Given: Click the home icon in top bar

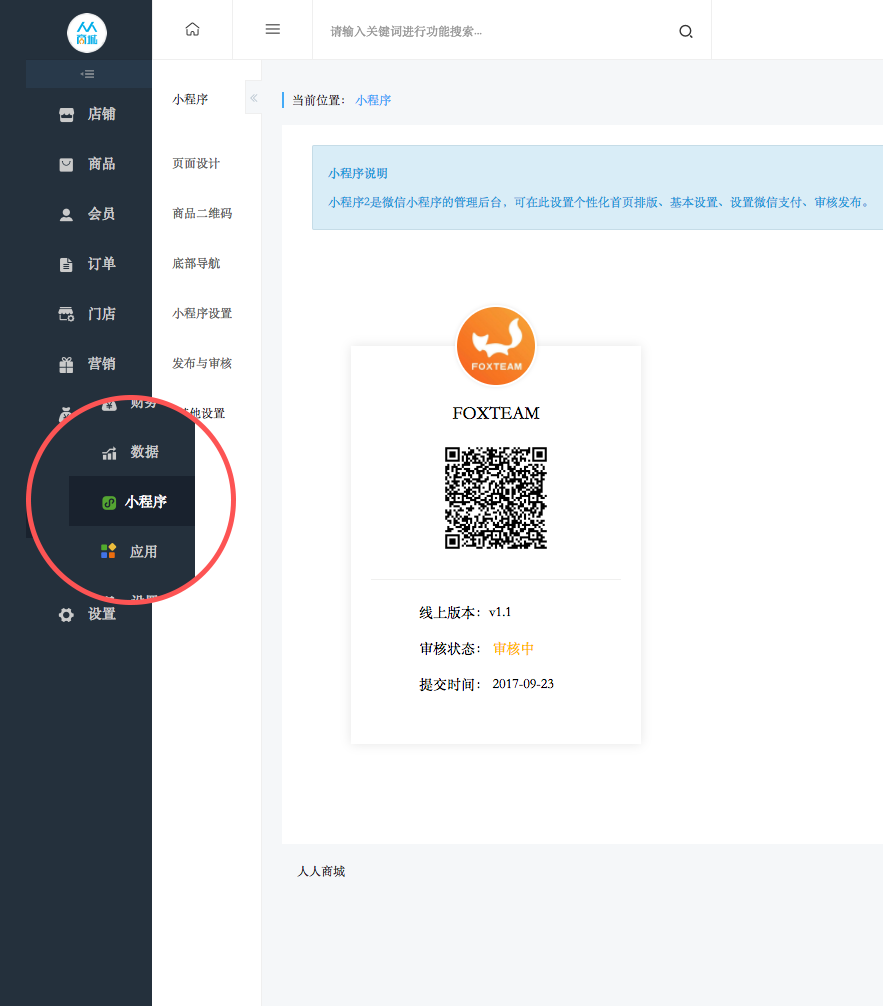Looking at the screenshot, I should click(x=193, y=30).
